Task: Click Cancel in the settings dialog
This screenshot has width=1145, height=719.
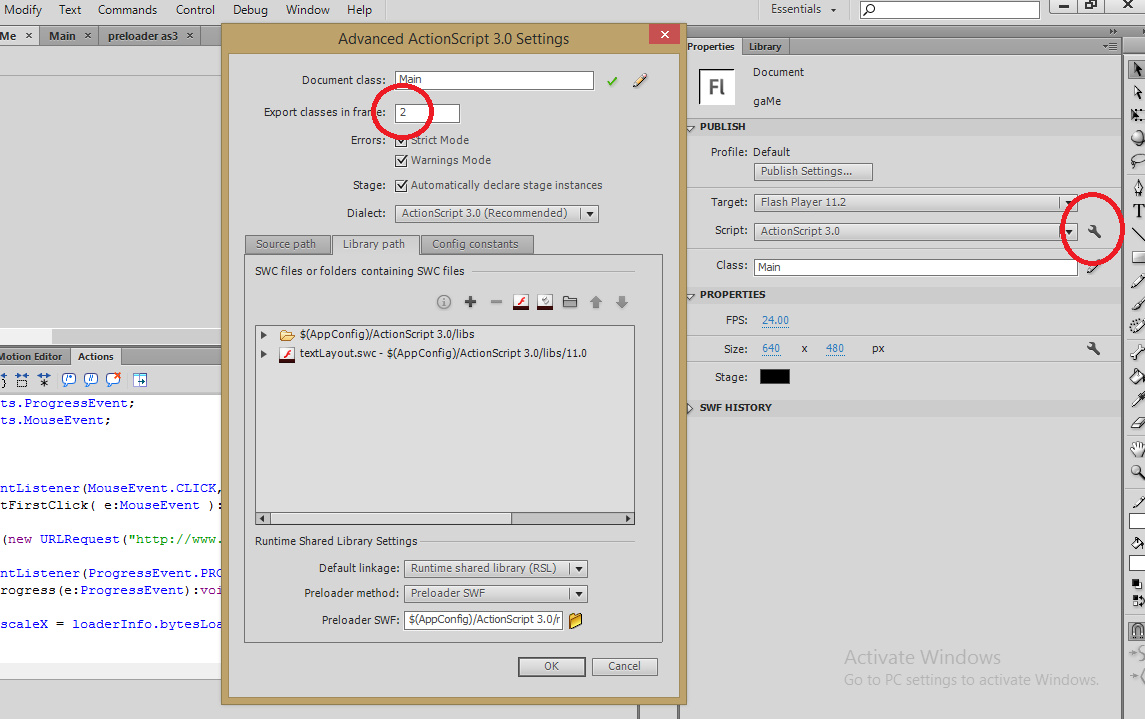Action: point(624,666)
